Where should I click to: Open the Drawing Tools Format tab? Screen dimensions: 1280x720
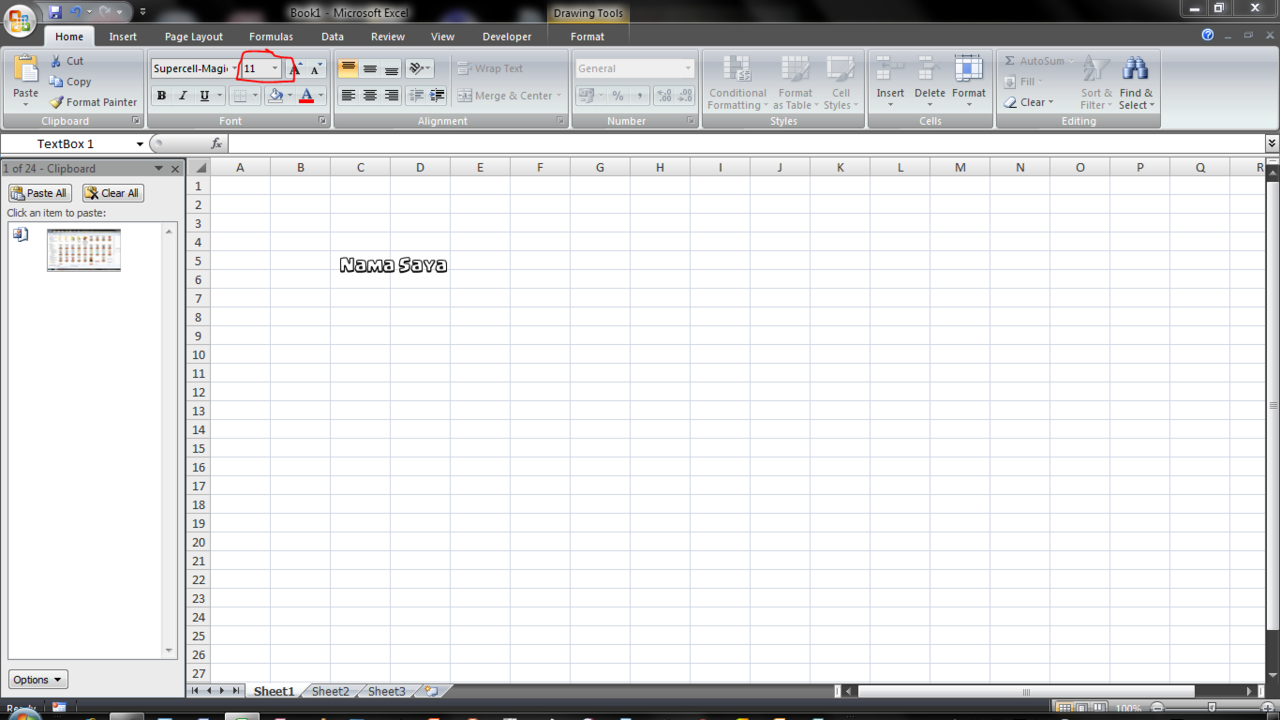[x=587, y=36]
